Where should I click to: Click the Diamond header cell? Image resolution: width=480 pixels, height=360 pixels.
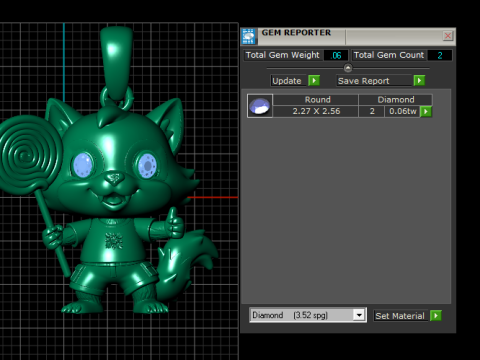(x=396, y=100)
